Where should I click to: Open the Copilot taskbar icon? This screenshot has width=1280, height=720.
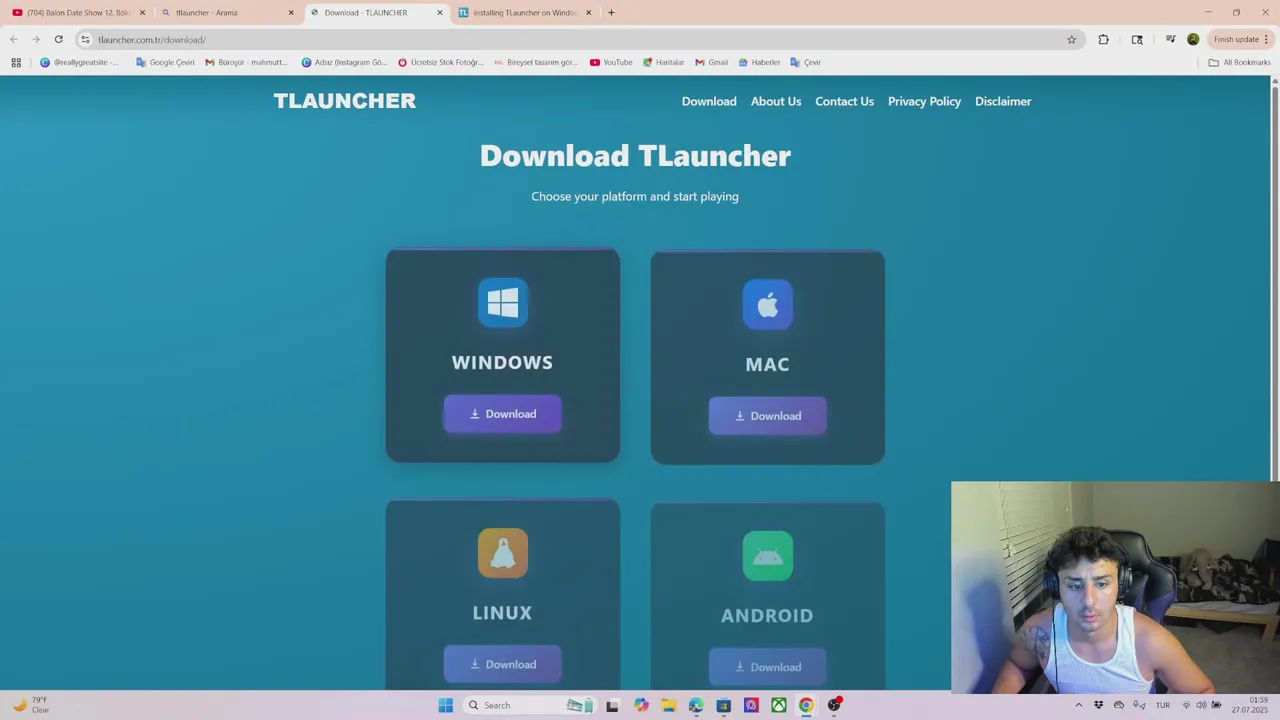[641, 705]
